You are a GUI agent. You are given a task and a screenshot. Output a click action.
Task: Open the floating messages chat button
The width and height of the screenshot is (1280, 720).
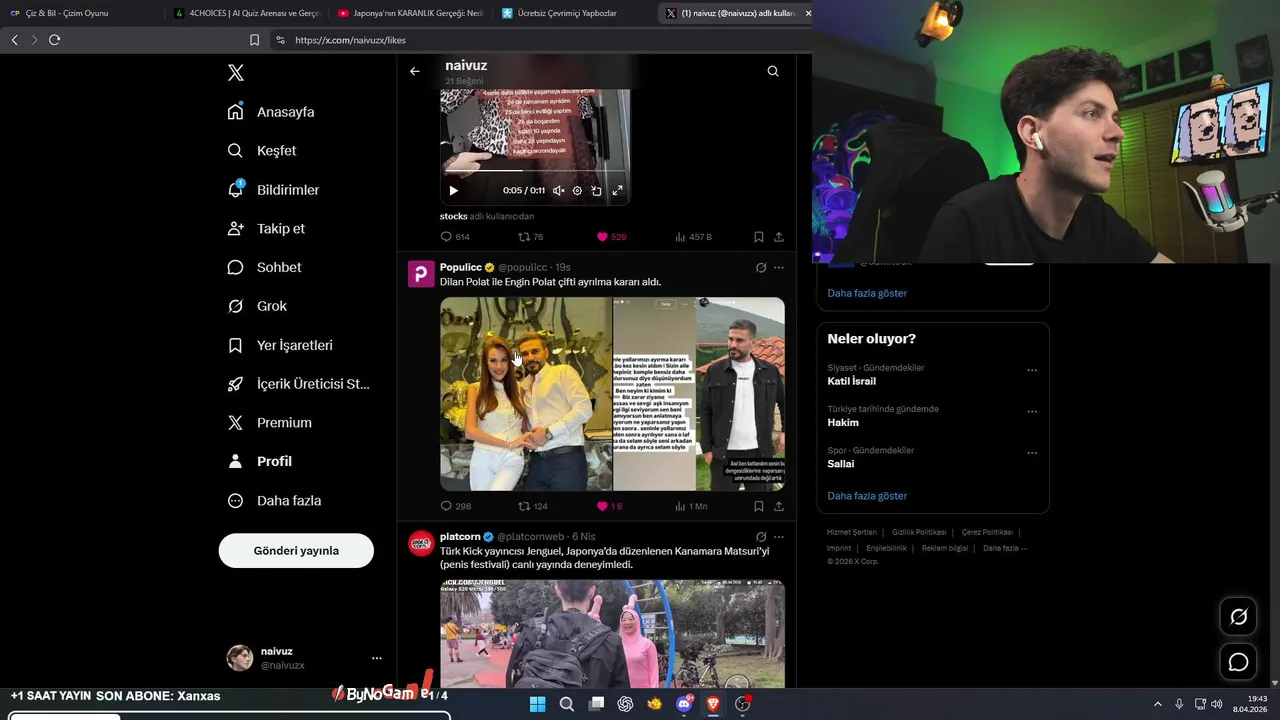pos(1238,662)
